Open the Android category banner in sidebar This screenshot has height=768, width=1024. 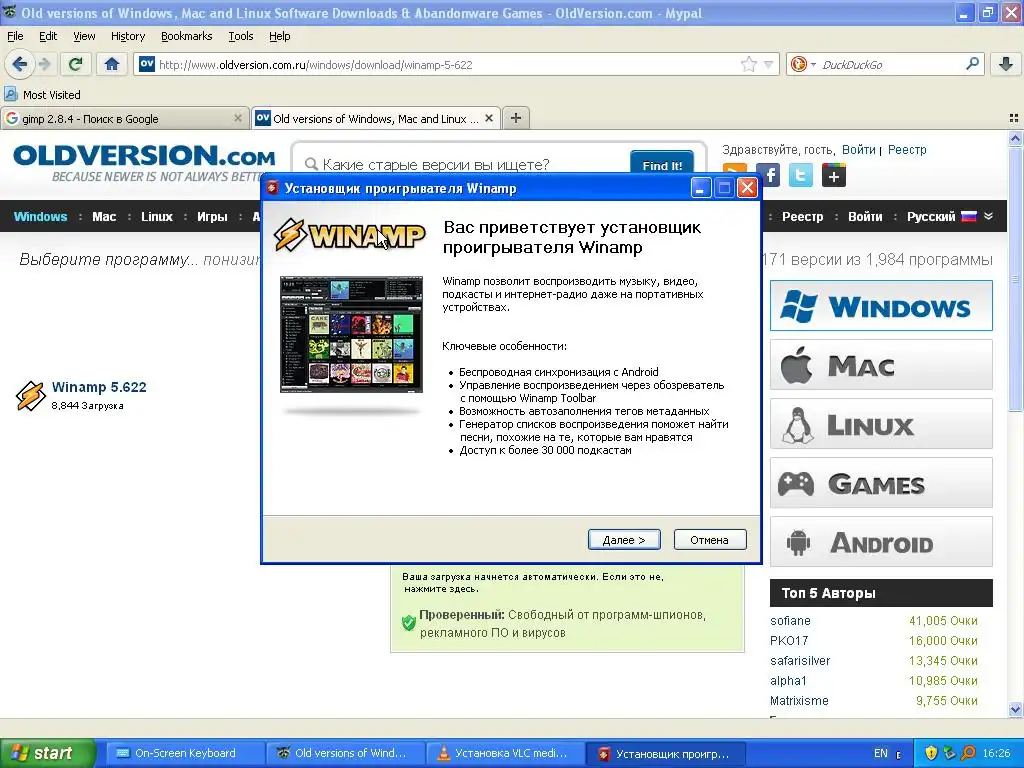point(881,542)
